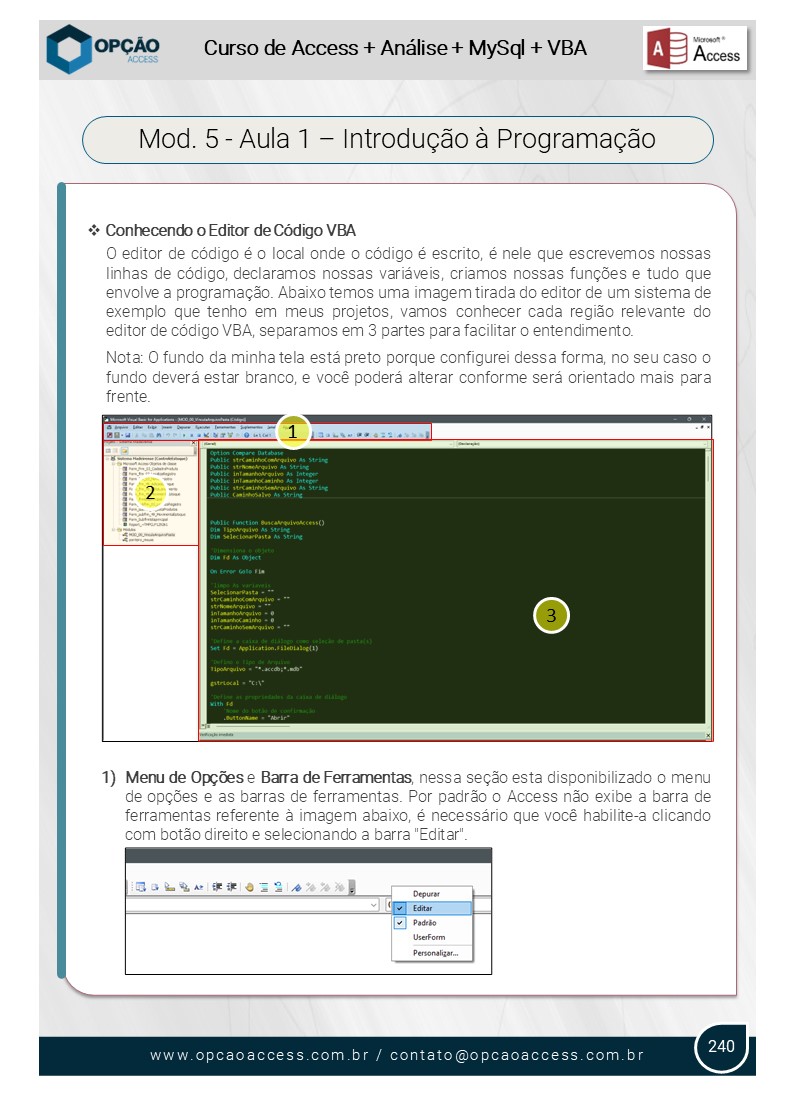The height and width of the screenshot is (1096, 794).
Task: Select Form_Frm_03_CadastraProduto in project tree
Action: (154, 469)
